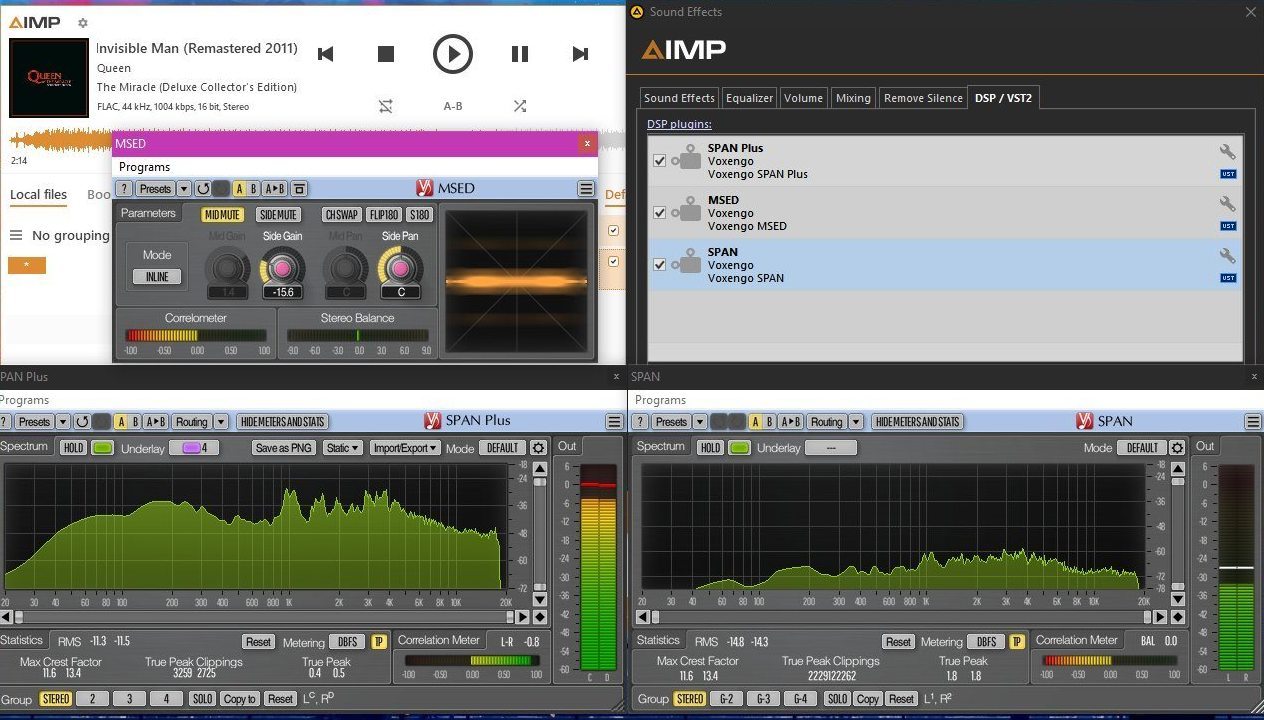Screen dimensions: 1264x720
Task: Toggle SIDE MUTE in MSED
Action: 278,215
